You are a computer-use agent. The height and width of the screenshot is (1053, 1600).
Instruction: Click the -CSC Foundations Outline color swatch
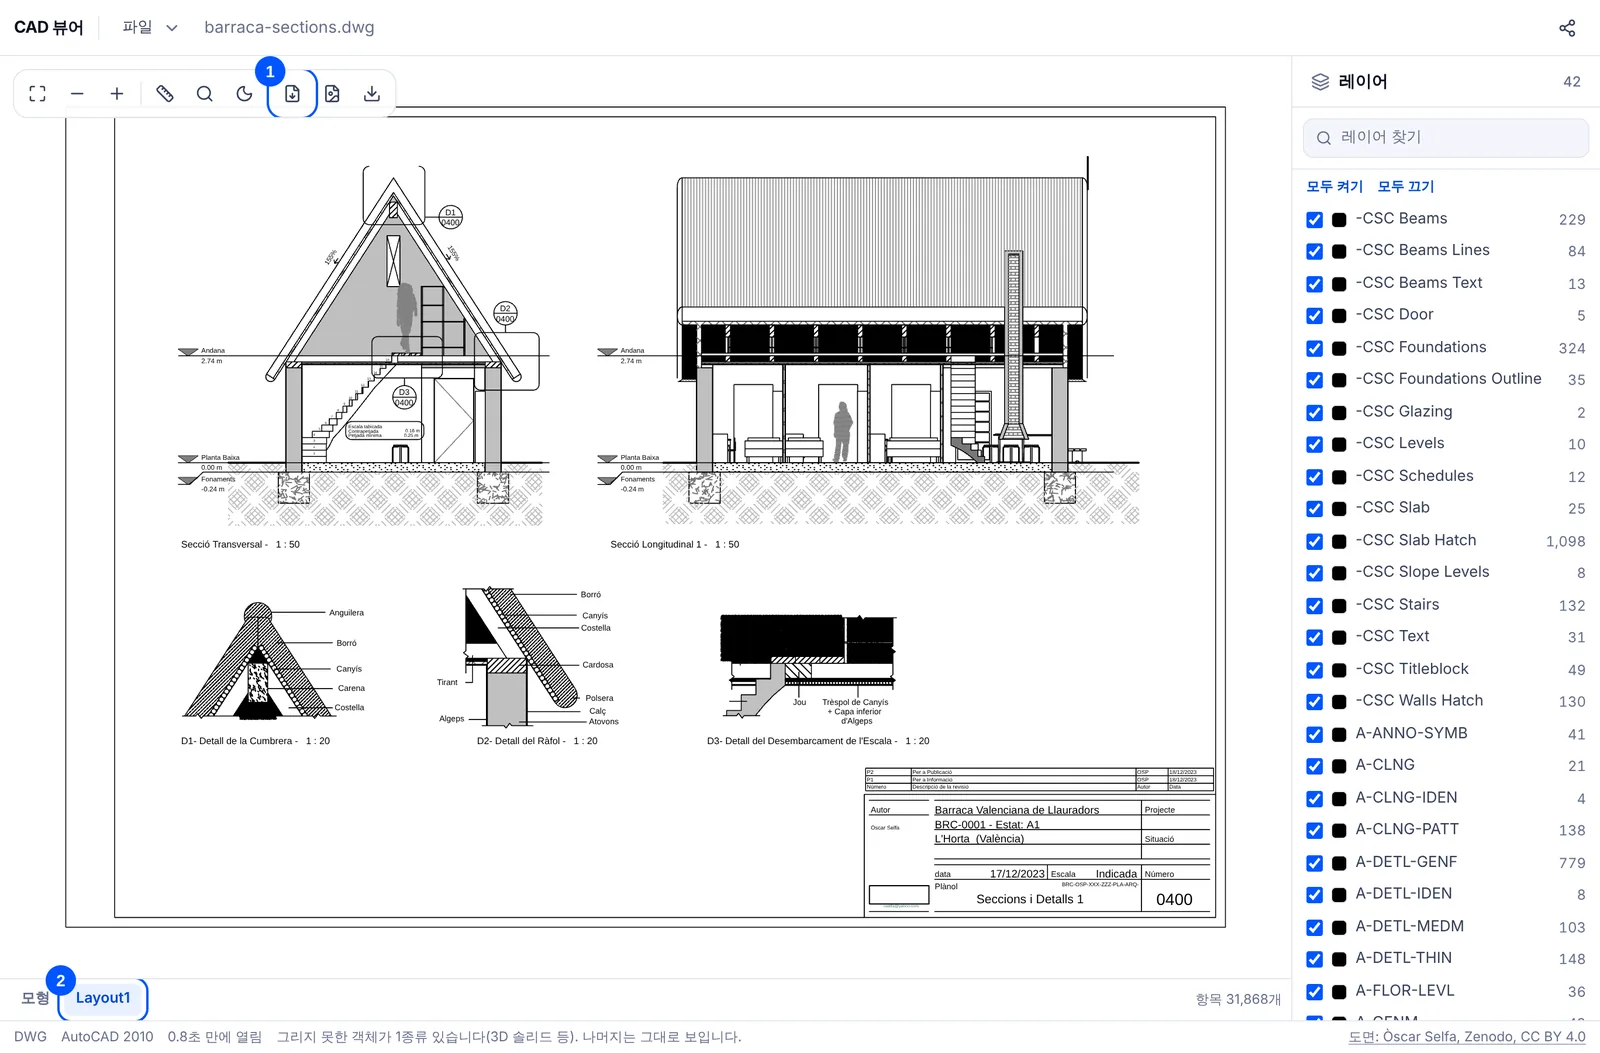pos(1339,381)
